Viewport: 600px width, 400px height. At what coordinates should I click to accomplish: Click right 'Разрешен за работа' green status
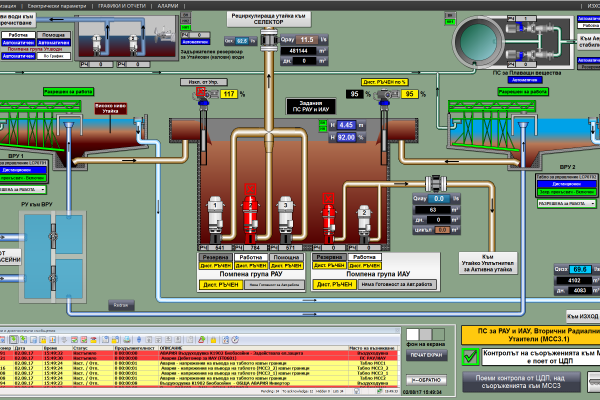coord(523,92)
